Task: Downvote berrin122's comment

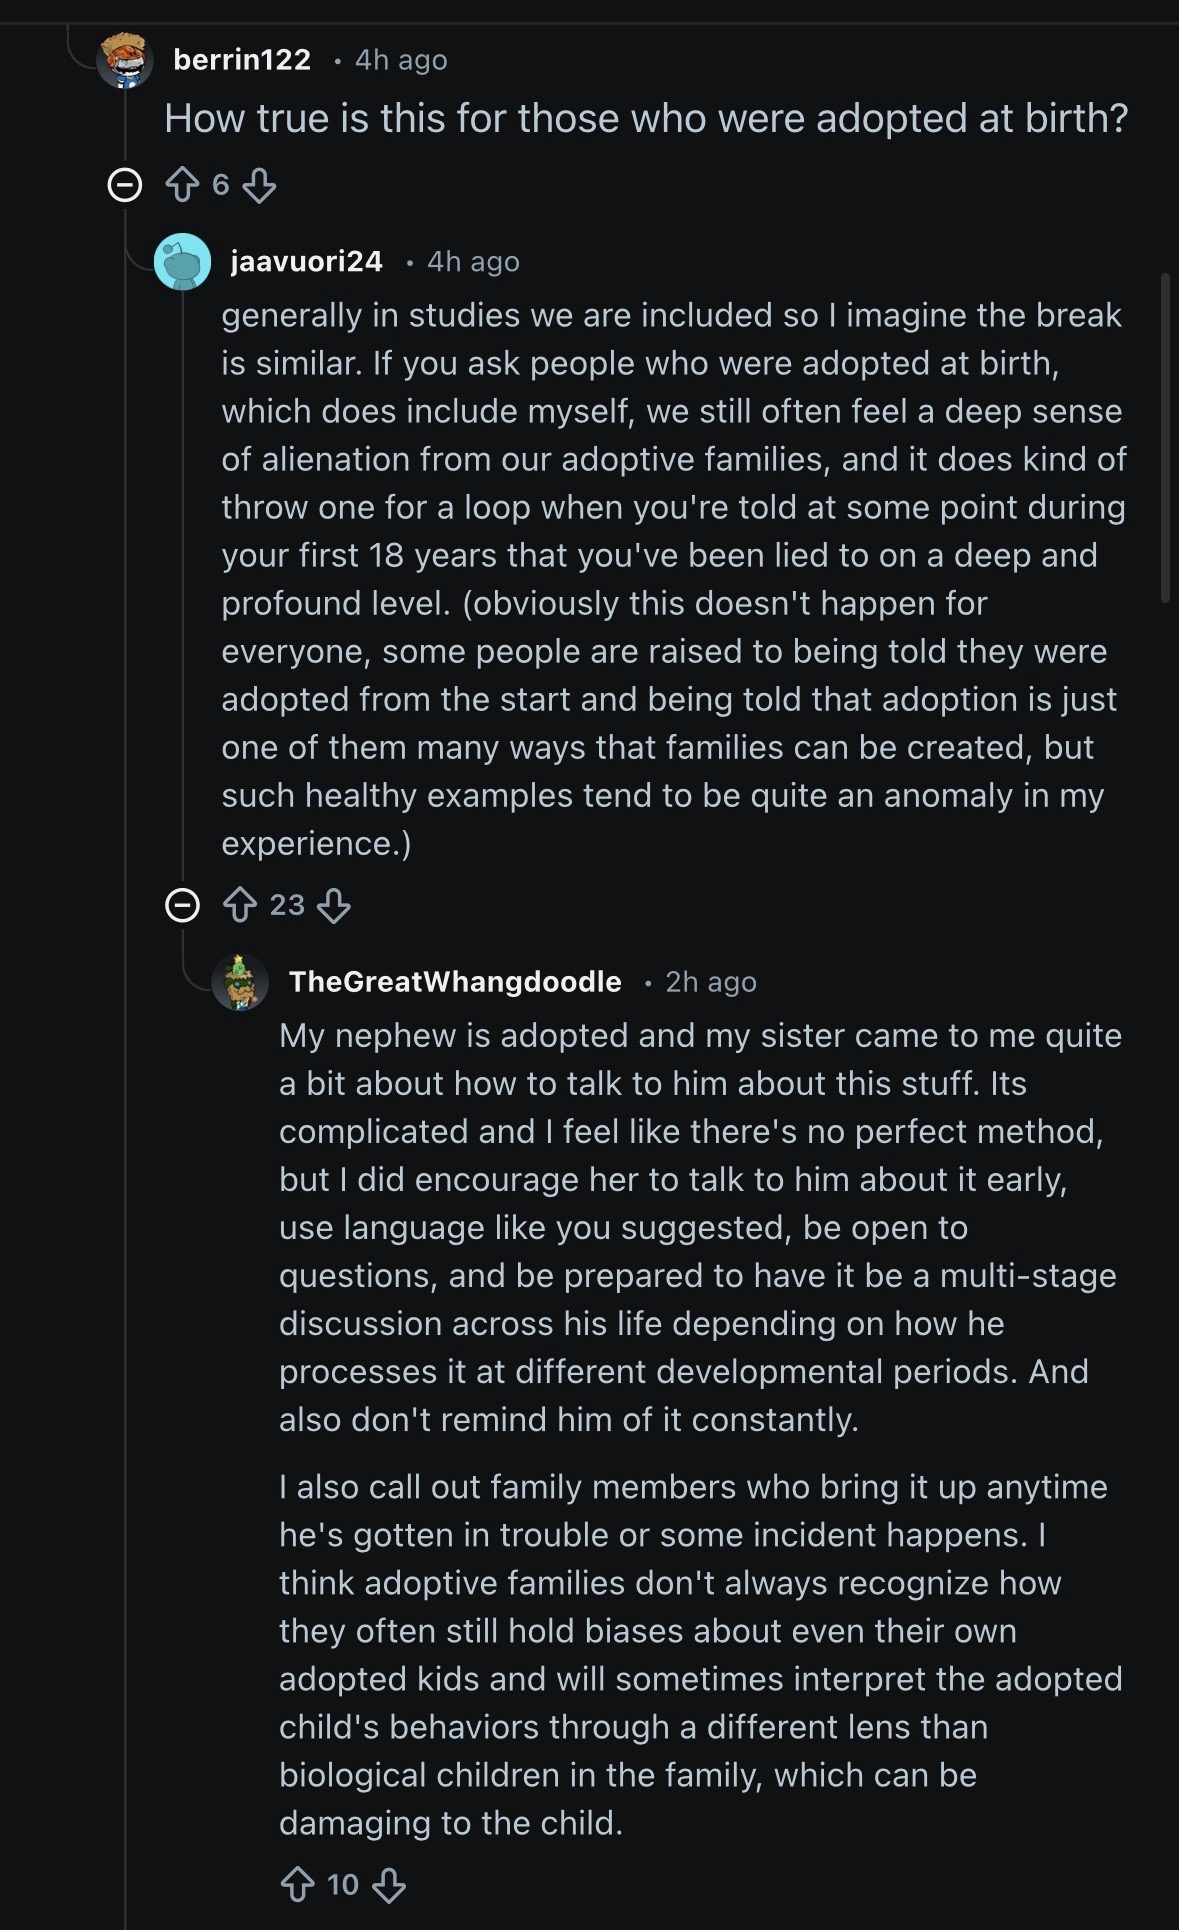Action: 259,185
